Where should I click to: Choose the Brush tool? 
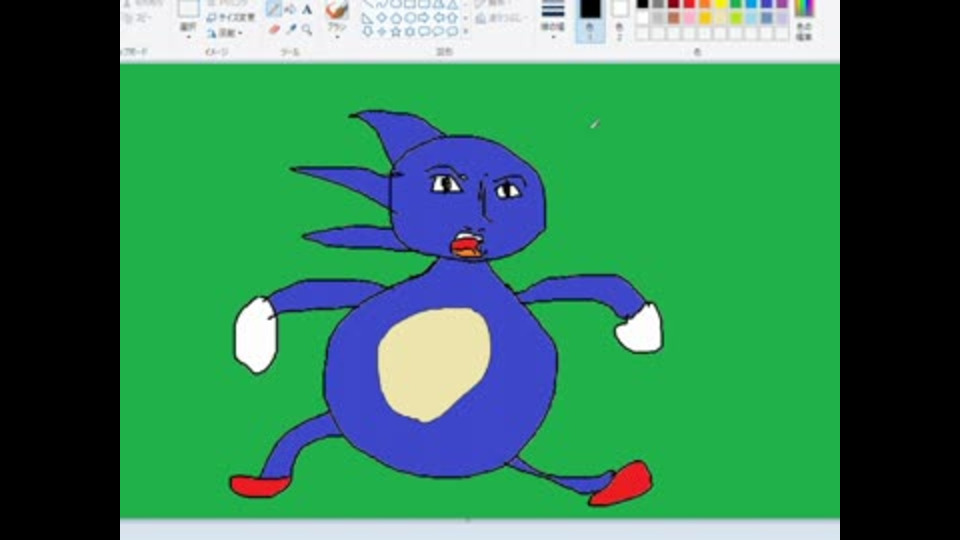[x=337, y=11]
